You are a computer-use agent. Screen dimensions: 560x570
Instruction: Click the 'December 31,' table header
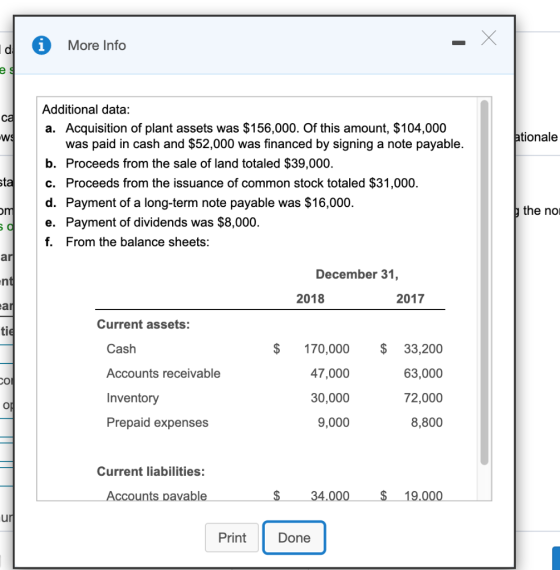357,274
